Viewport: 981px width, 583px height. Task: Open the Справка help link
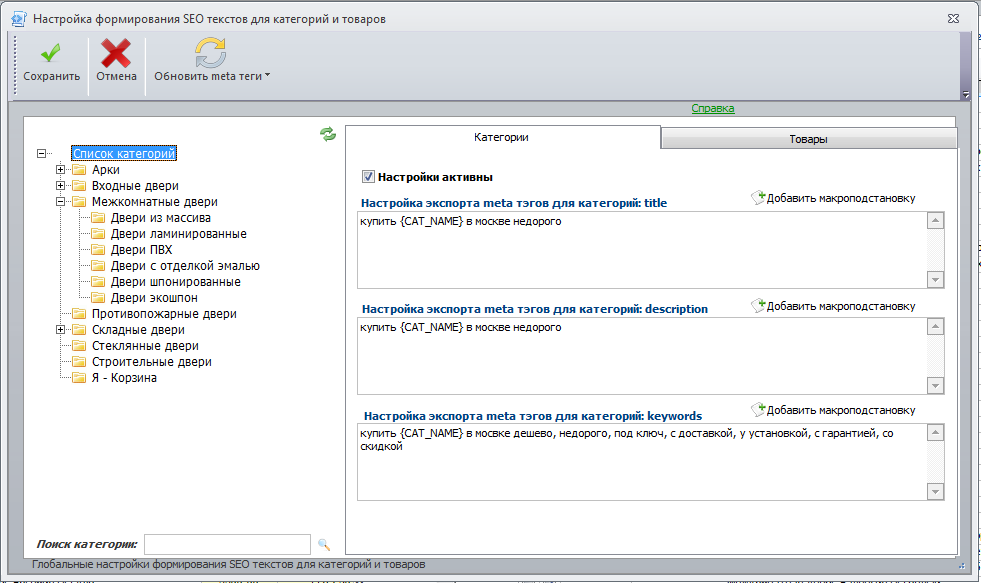point(713,108)
